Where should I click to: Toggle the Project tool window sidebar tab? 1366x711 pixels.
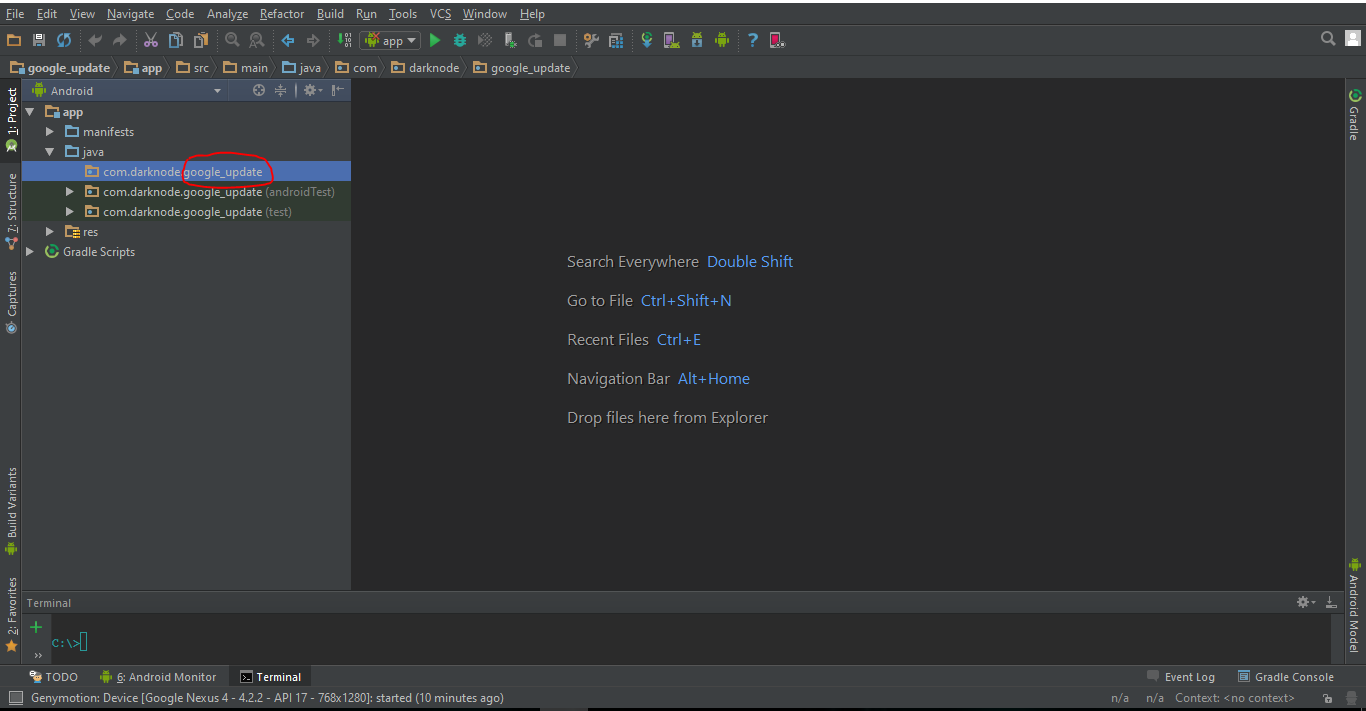pos(12,112)
